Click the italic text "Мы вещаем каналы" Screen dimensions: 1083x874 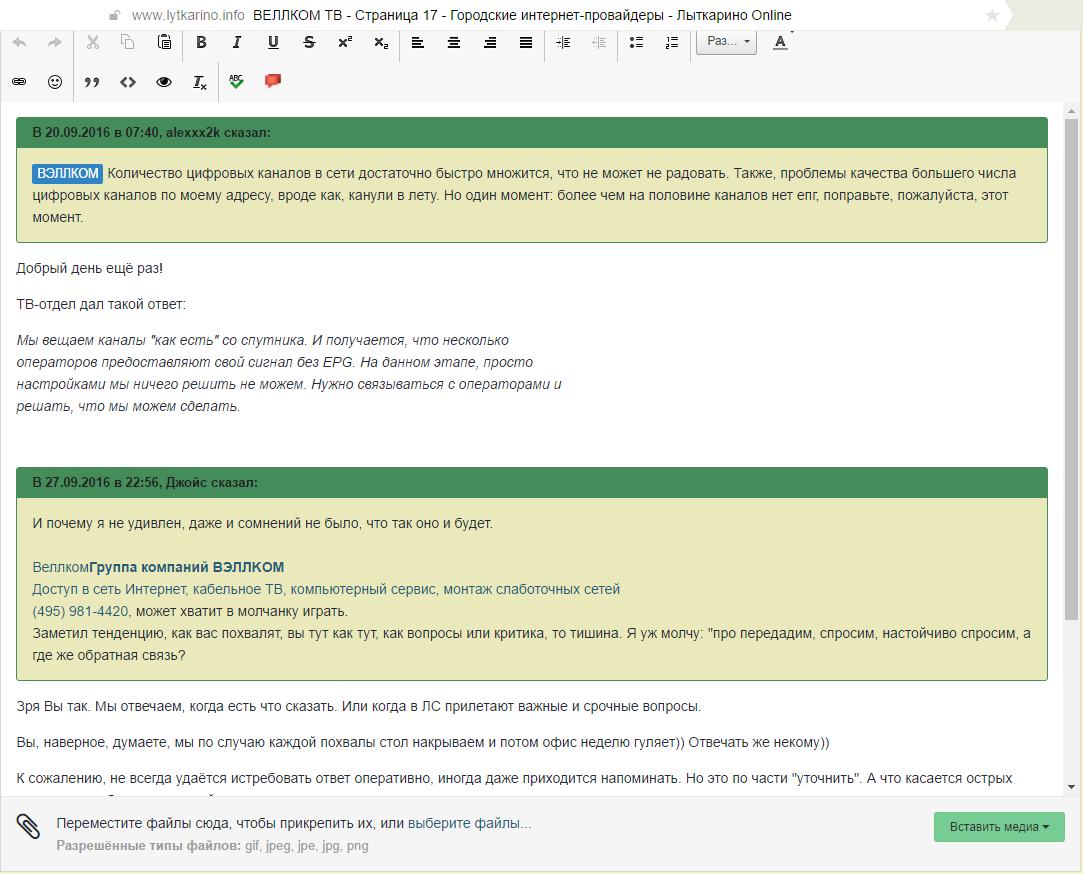tap(82, 341)
